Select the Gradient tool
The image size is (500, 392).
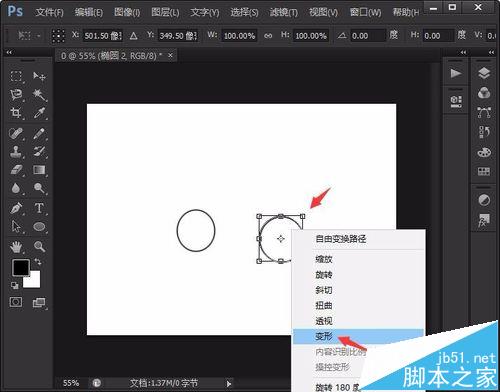39,170
